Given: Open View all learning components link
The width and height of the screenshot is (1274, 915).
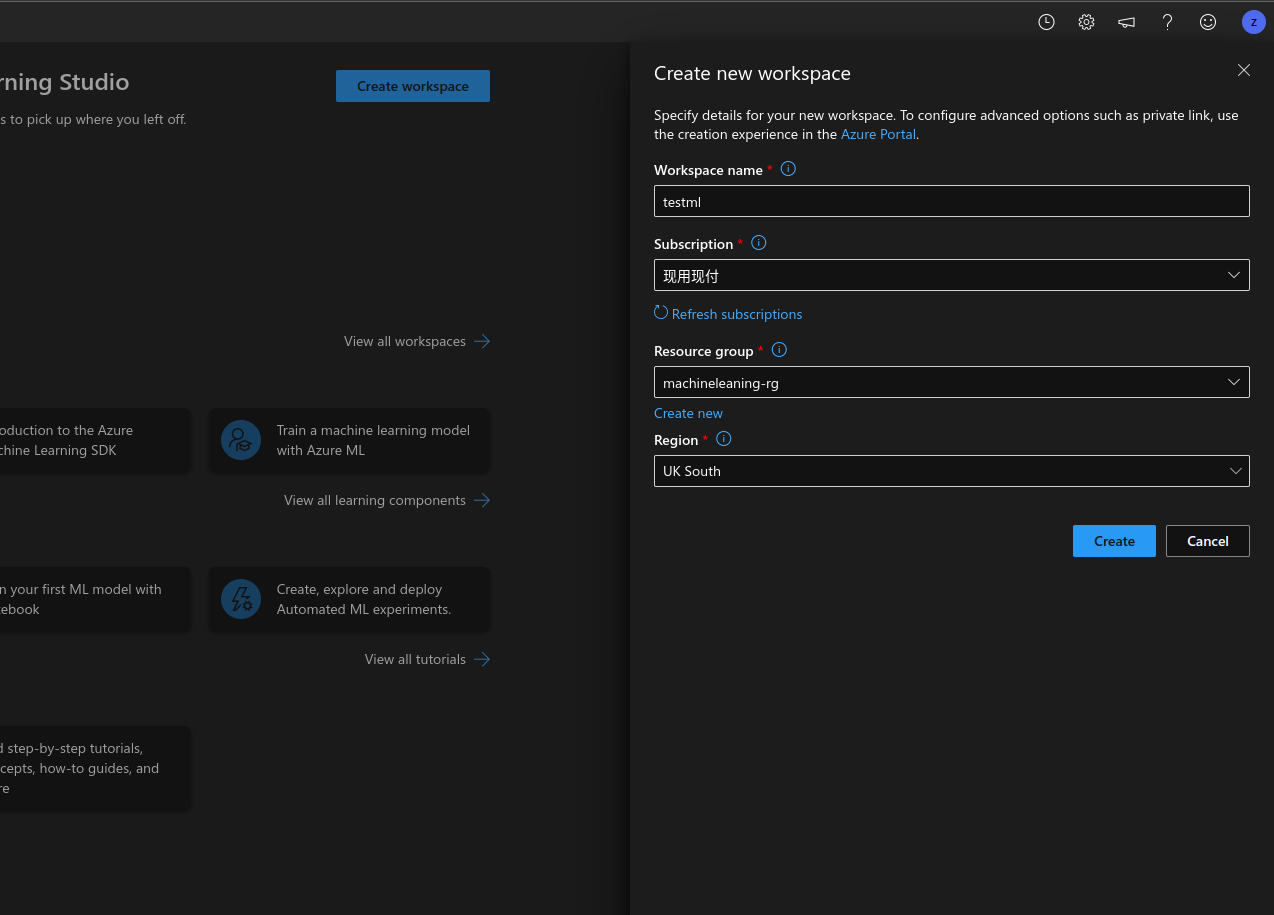Looking at the screenshot, I should pos(375,500).
